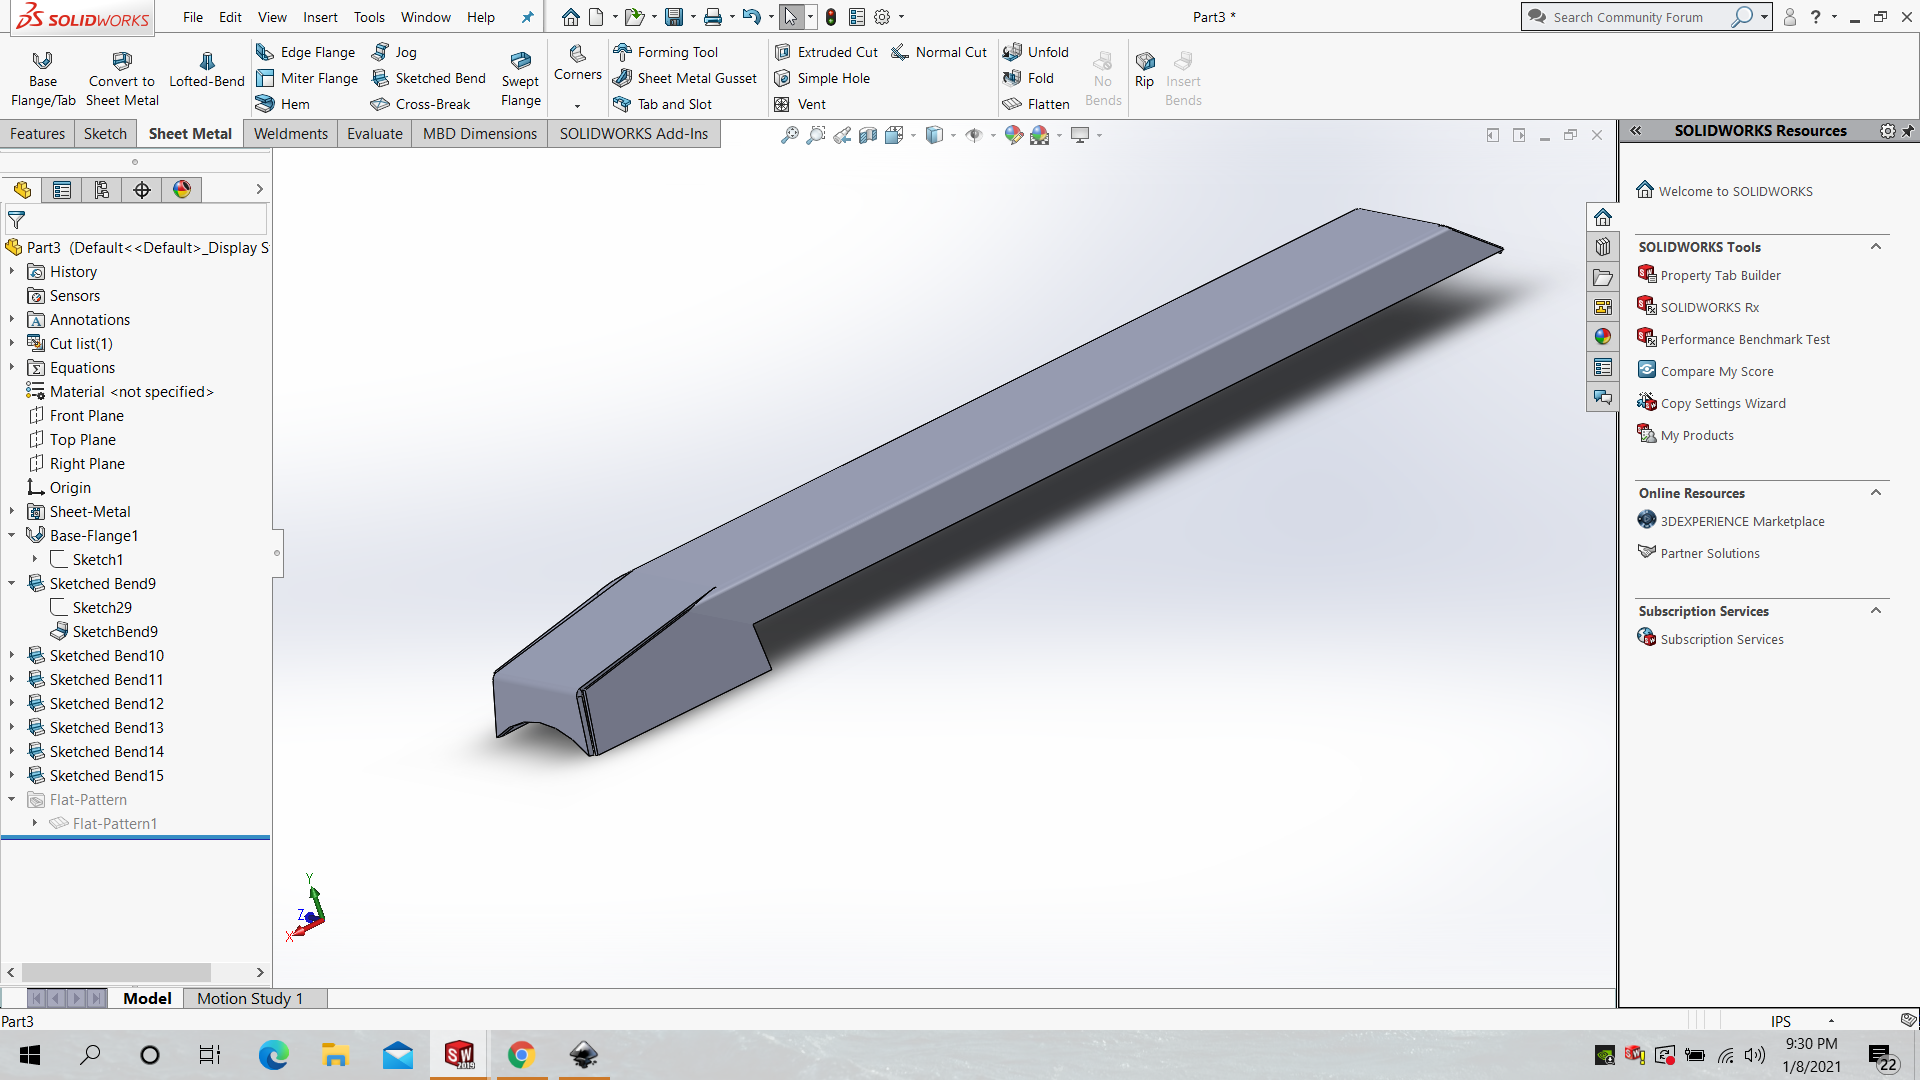1920x1080 pixels.
Task: Activate the Edge Flange tool
Action: (306, 52)
